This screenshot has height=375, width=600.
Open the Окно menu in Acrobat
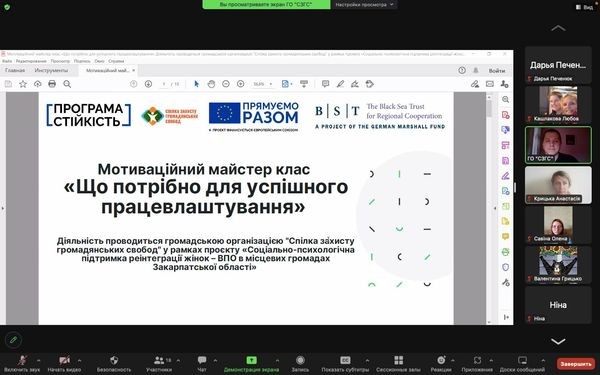point(99,61)
